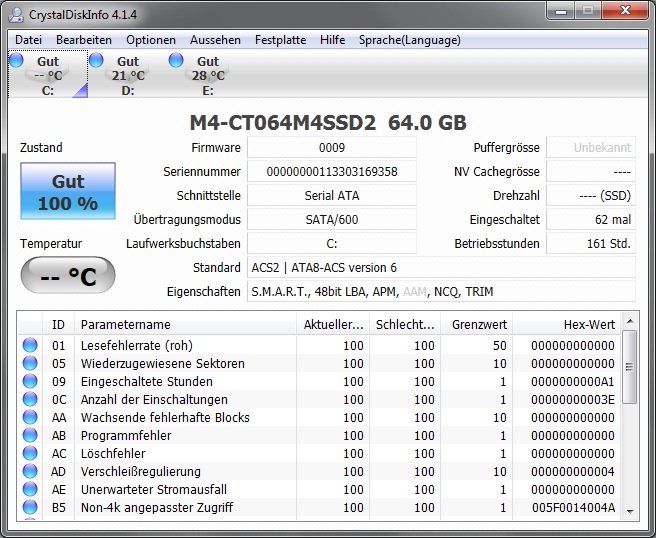Click hex value 00000000003E

coord(573,400)
